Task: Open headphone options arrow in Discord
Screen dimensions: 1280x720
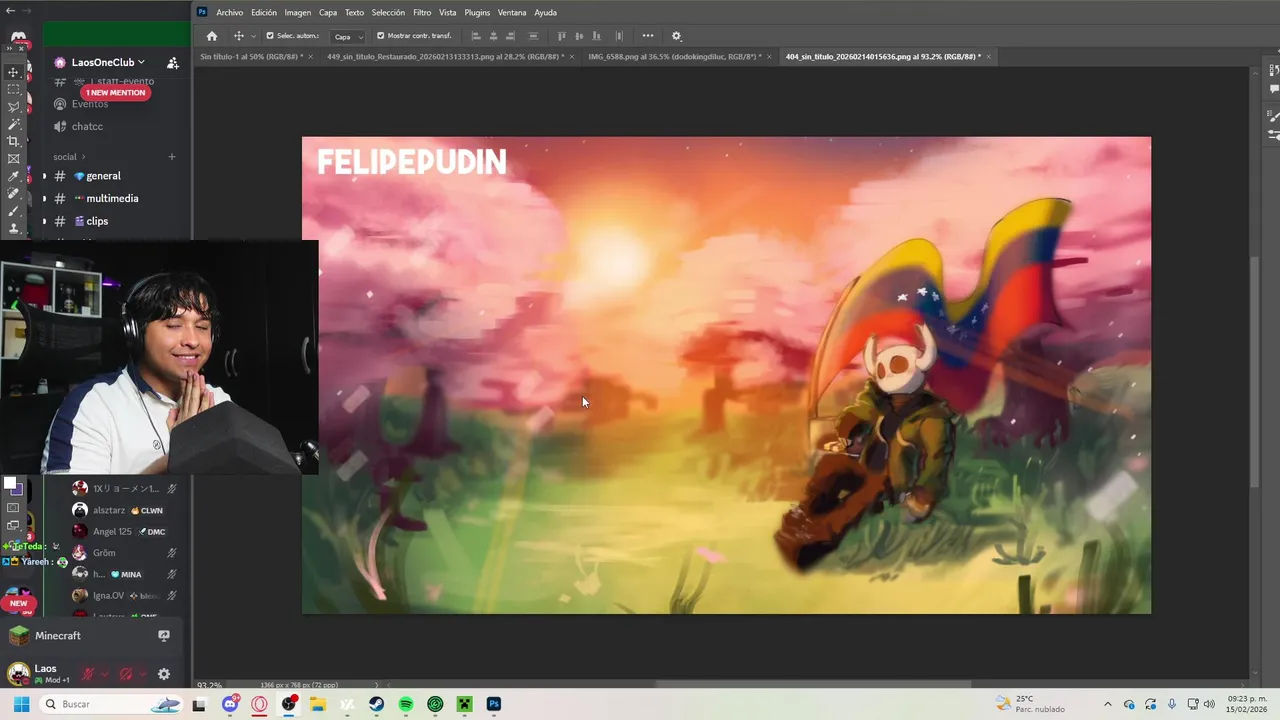Action: [142, 674]
